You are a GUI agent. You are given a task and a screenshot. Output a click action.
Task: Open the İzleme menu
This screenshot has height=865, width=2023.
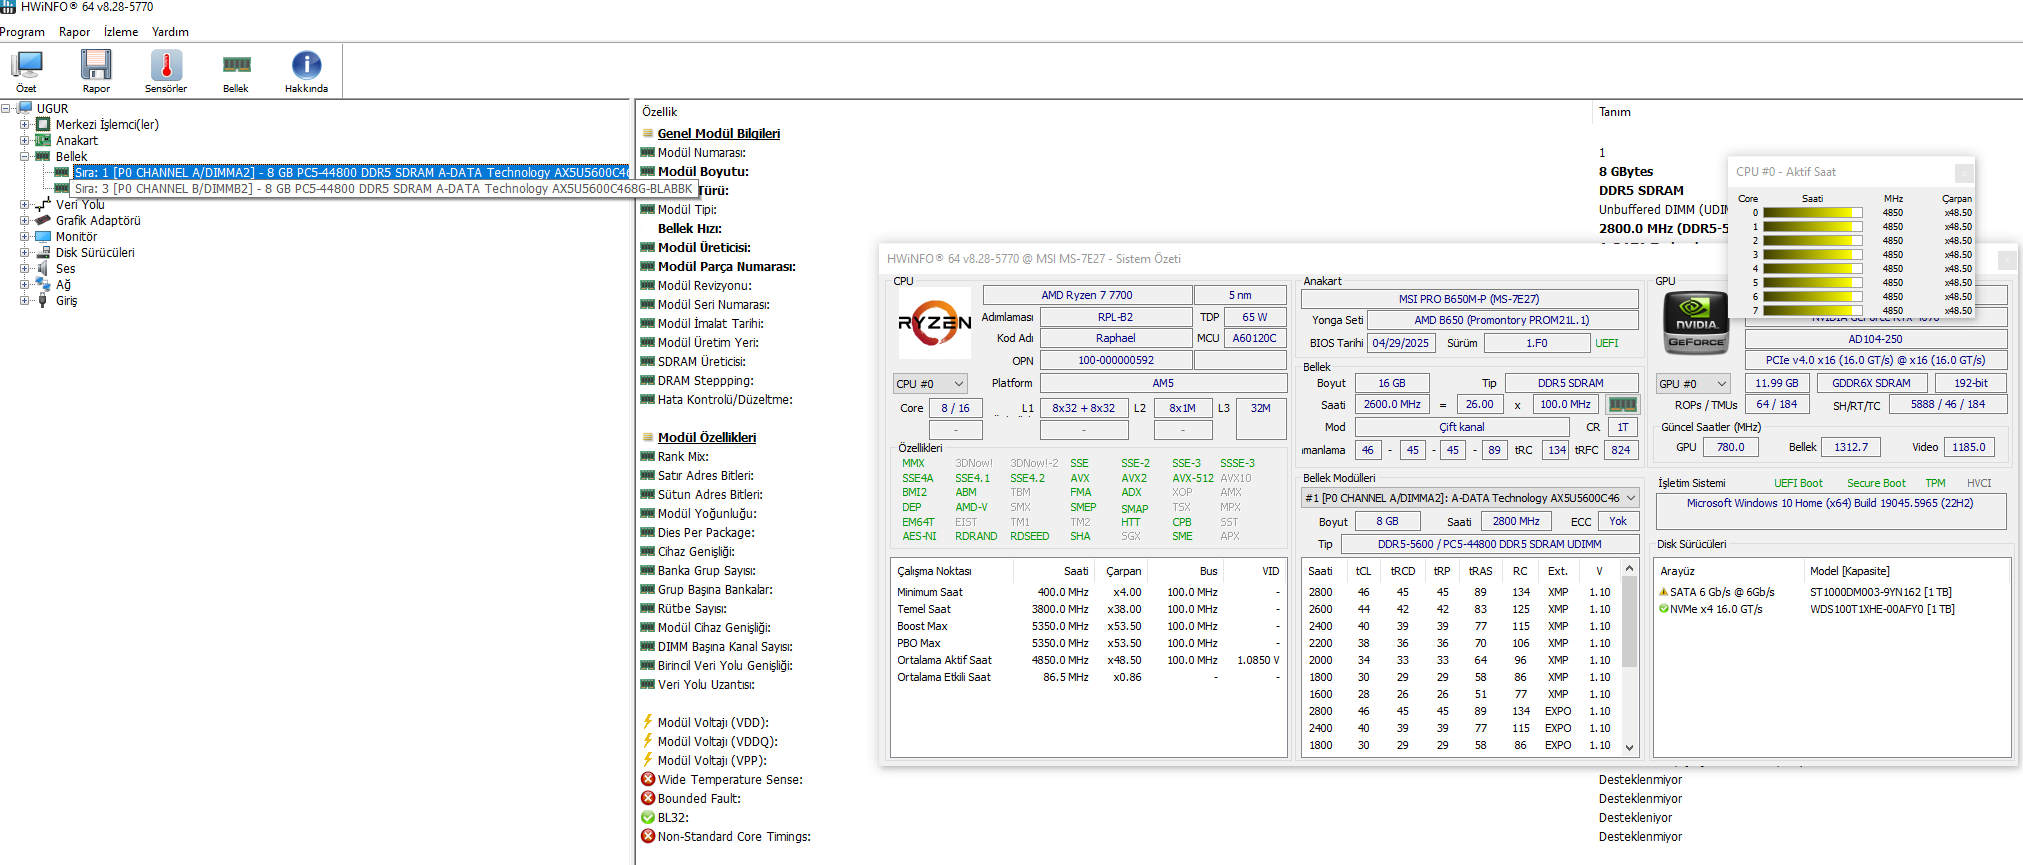pyautogui.click(x=121, y=32)
